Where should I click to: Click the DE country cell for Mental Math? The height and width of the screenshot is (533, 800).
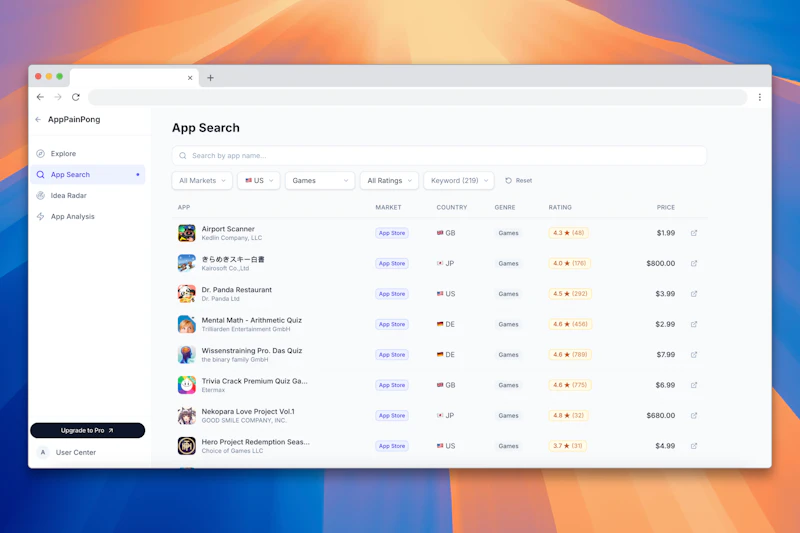(x=445, y=324)
